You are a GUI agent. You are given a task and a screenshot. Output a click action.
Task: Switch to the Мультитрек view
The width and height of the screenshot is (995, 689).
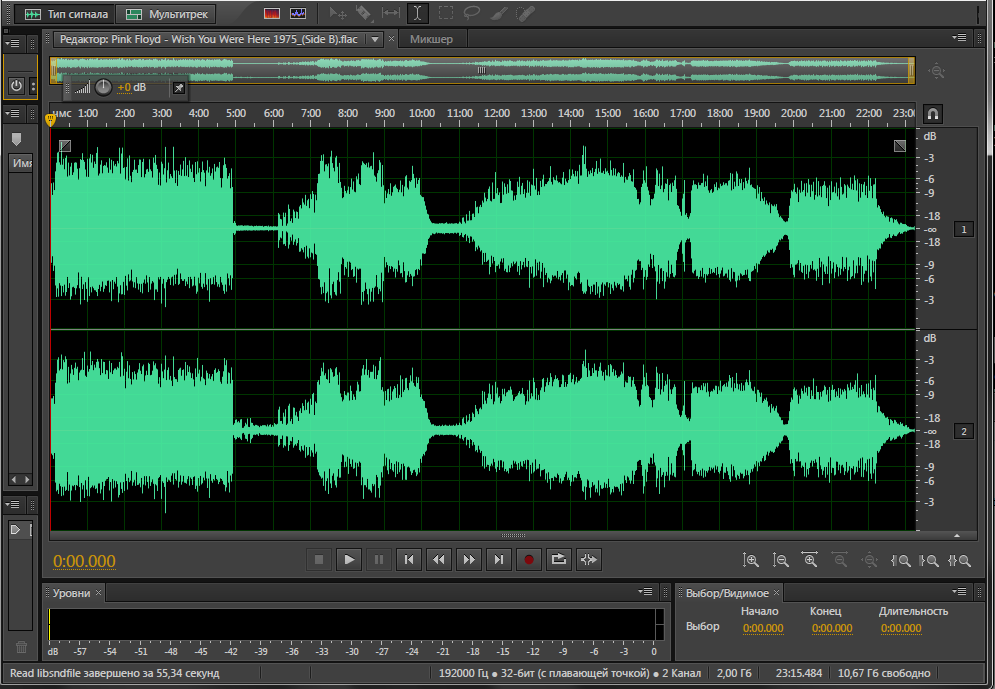[x=166, y=13]
